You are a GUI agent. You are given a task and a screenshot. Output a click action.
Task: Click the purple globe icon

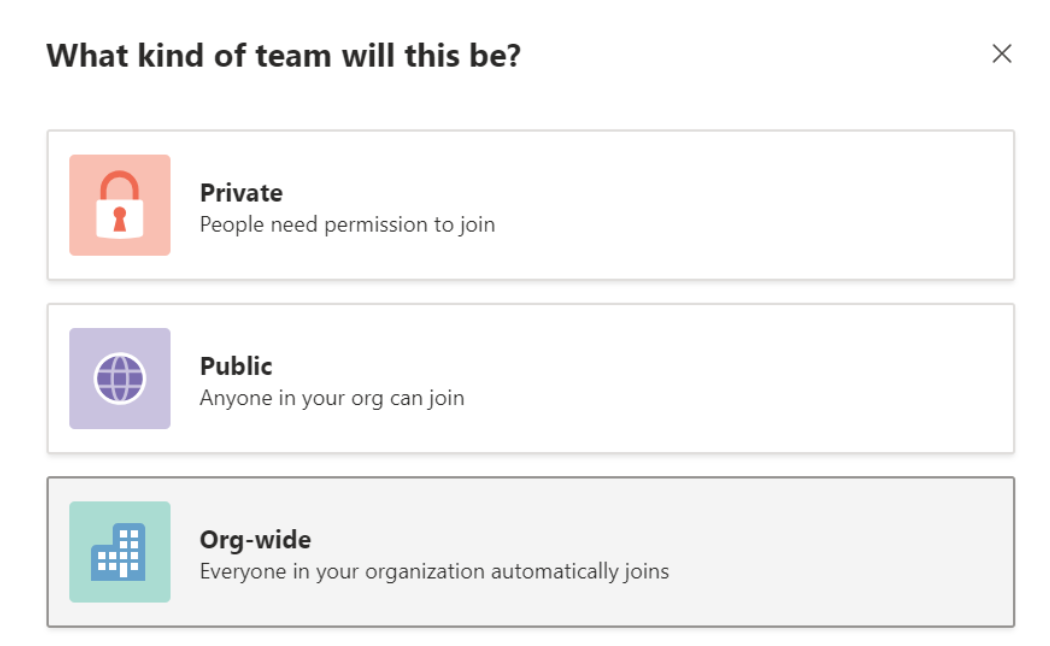[119, 379]
